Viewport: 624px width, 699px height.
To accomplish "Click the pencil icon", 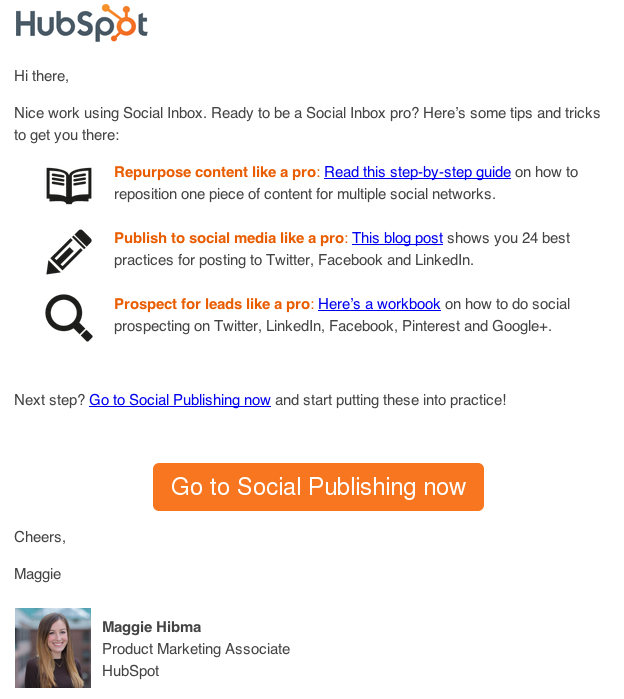I will 69,252.
